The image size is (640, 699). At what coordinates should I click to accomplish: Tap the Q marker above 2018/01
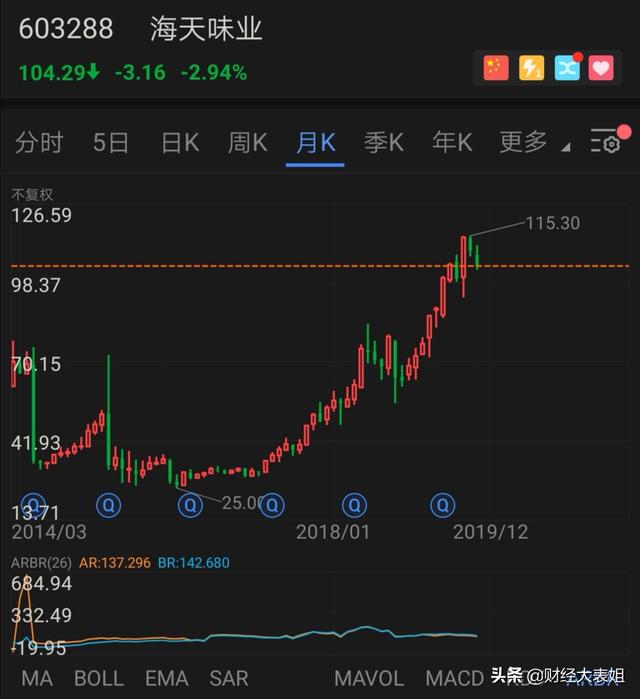tap(354, 505)
